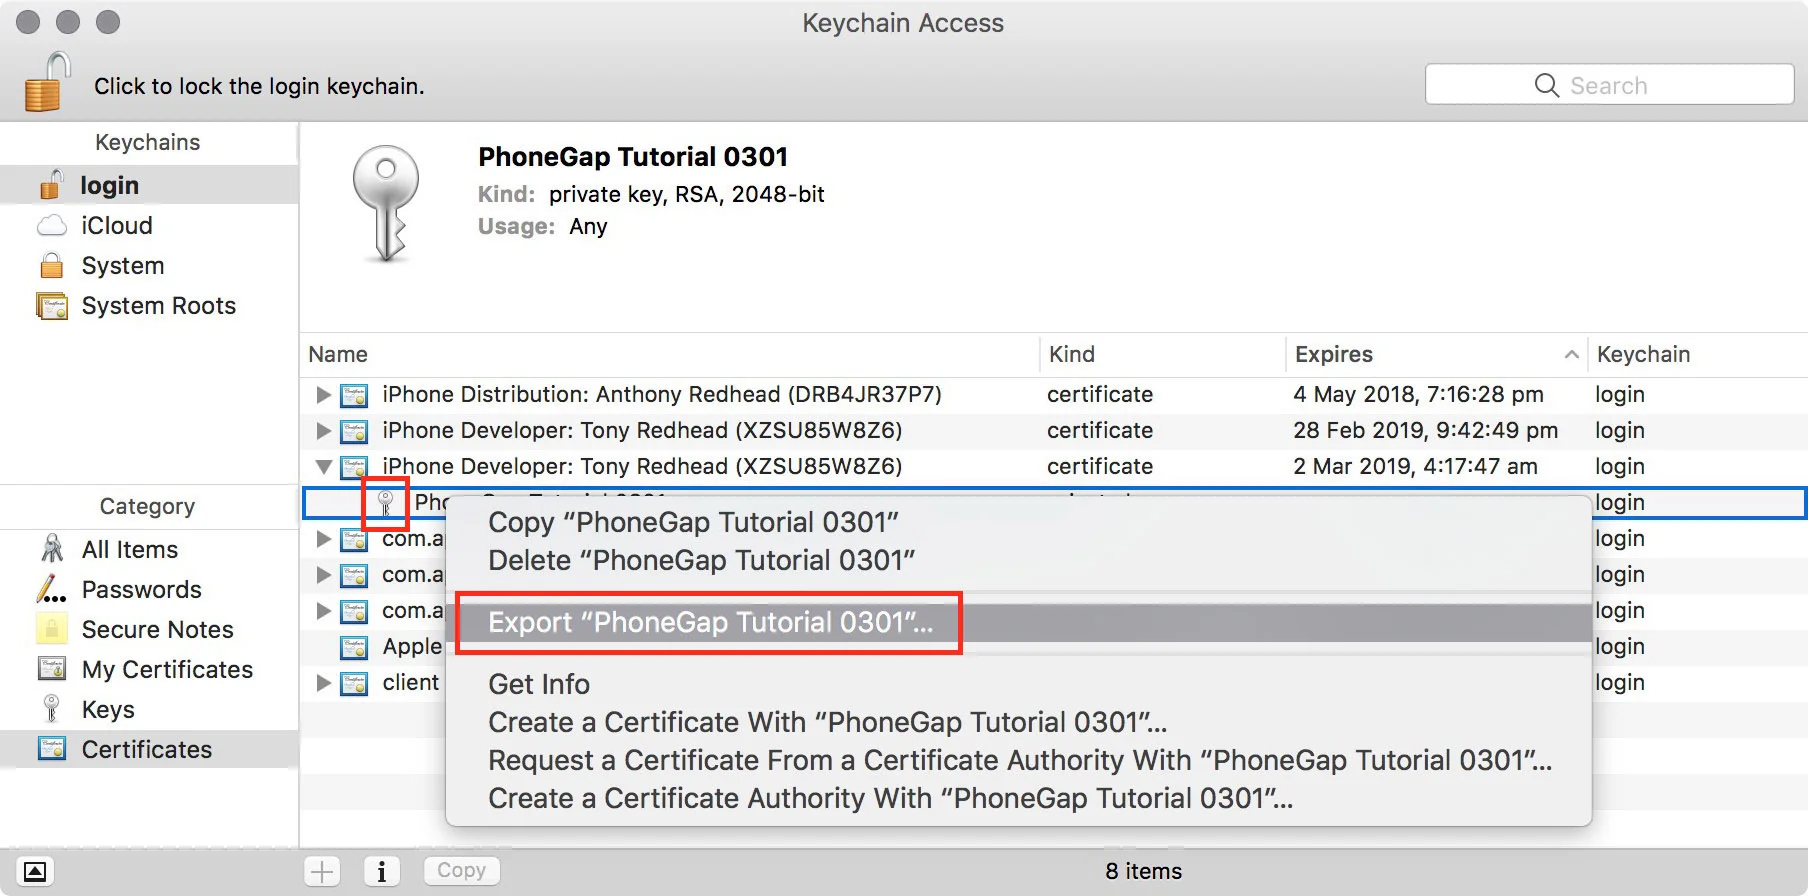Image resolution: width=1808 pixels, height=896 pixels.
Task: Toggle the preview pane icon at bottom left
Action: [35, 871]
